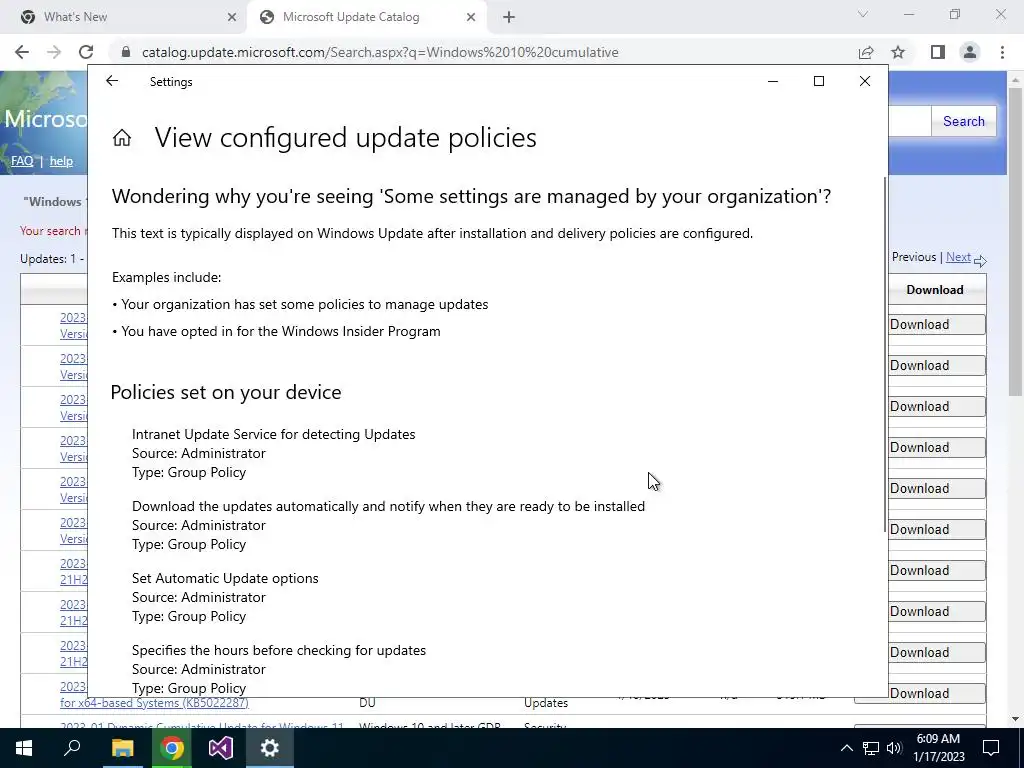
Task: Open the FAQ link
Action: [x=22, y=161]
